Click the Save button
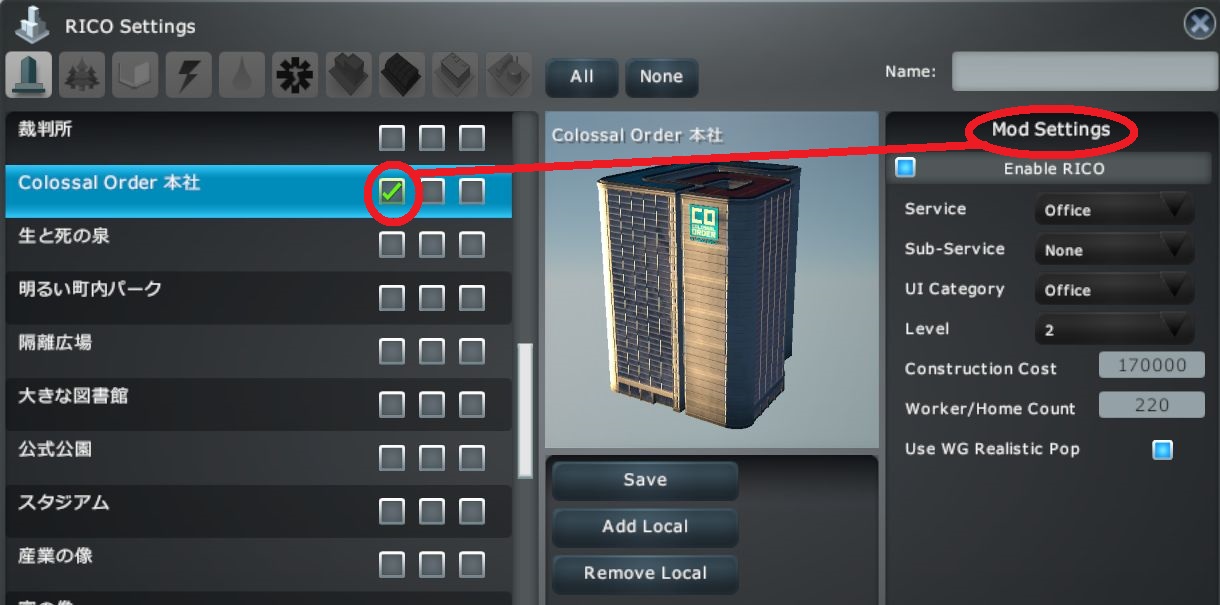The height and width of the screenshot is (605, 1220). (x=645, y=480)
